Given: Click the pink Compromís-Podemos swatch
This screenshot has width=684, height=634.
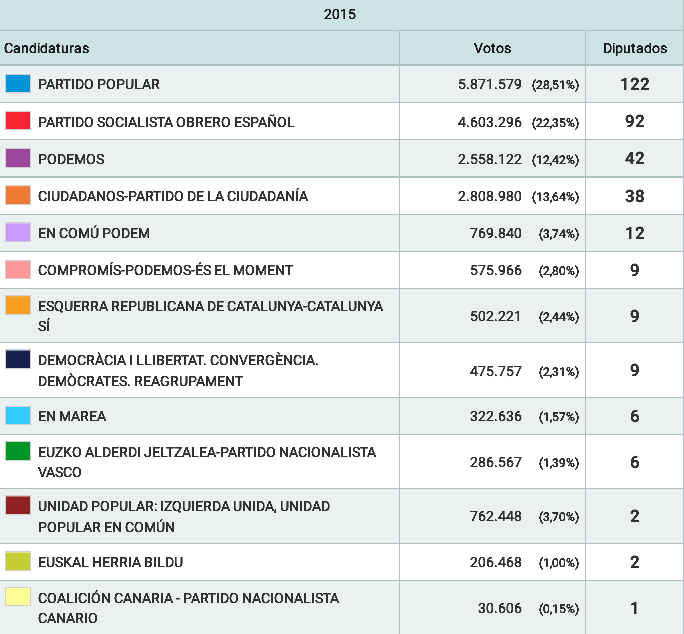Looking at the screenshot, I should (x=18, y=269).
